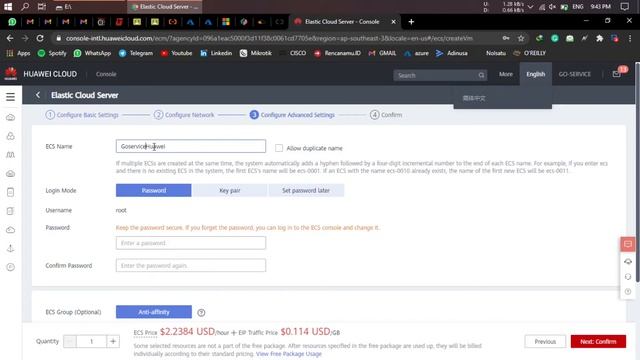The image size is (640, 360).
Task: Open the English language dropdown
Action: coord(536,74)
